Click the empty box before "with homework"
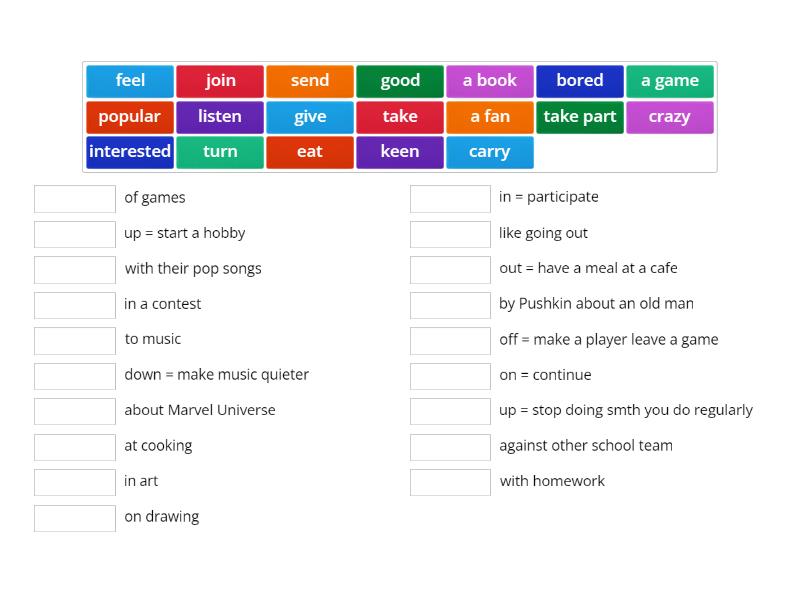Image resolution: width=800 pixels, height=600 pixels. pyautogui.click(x=451, y=482)
